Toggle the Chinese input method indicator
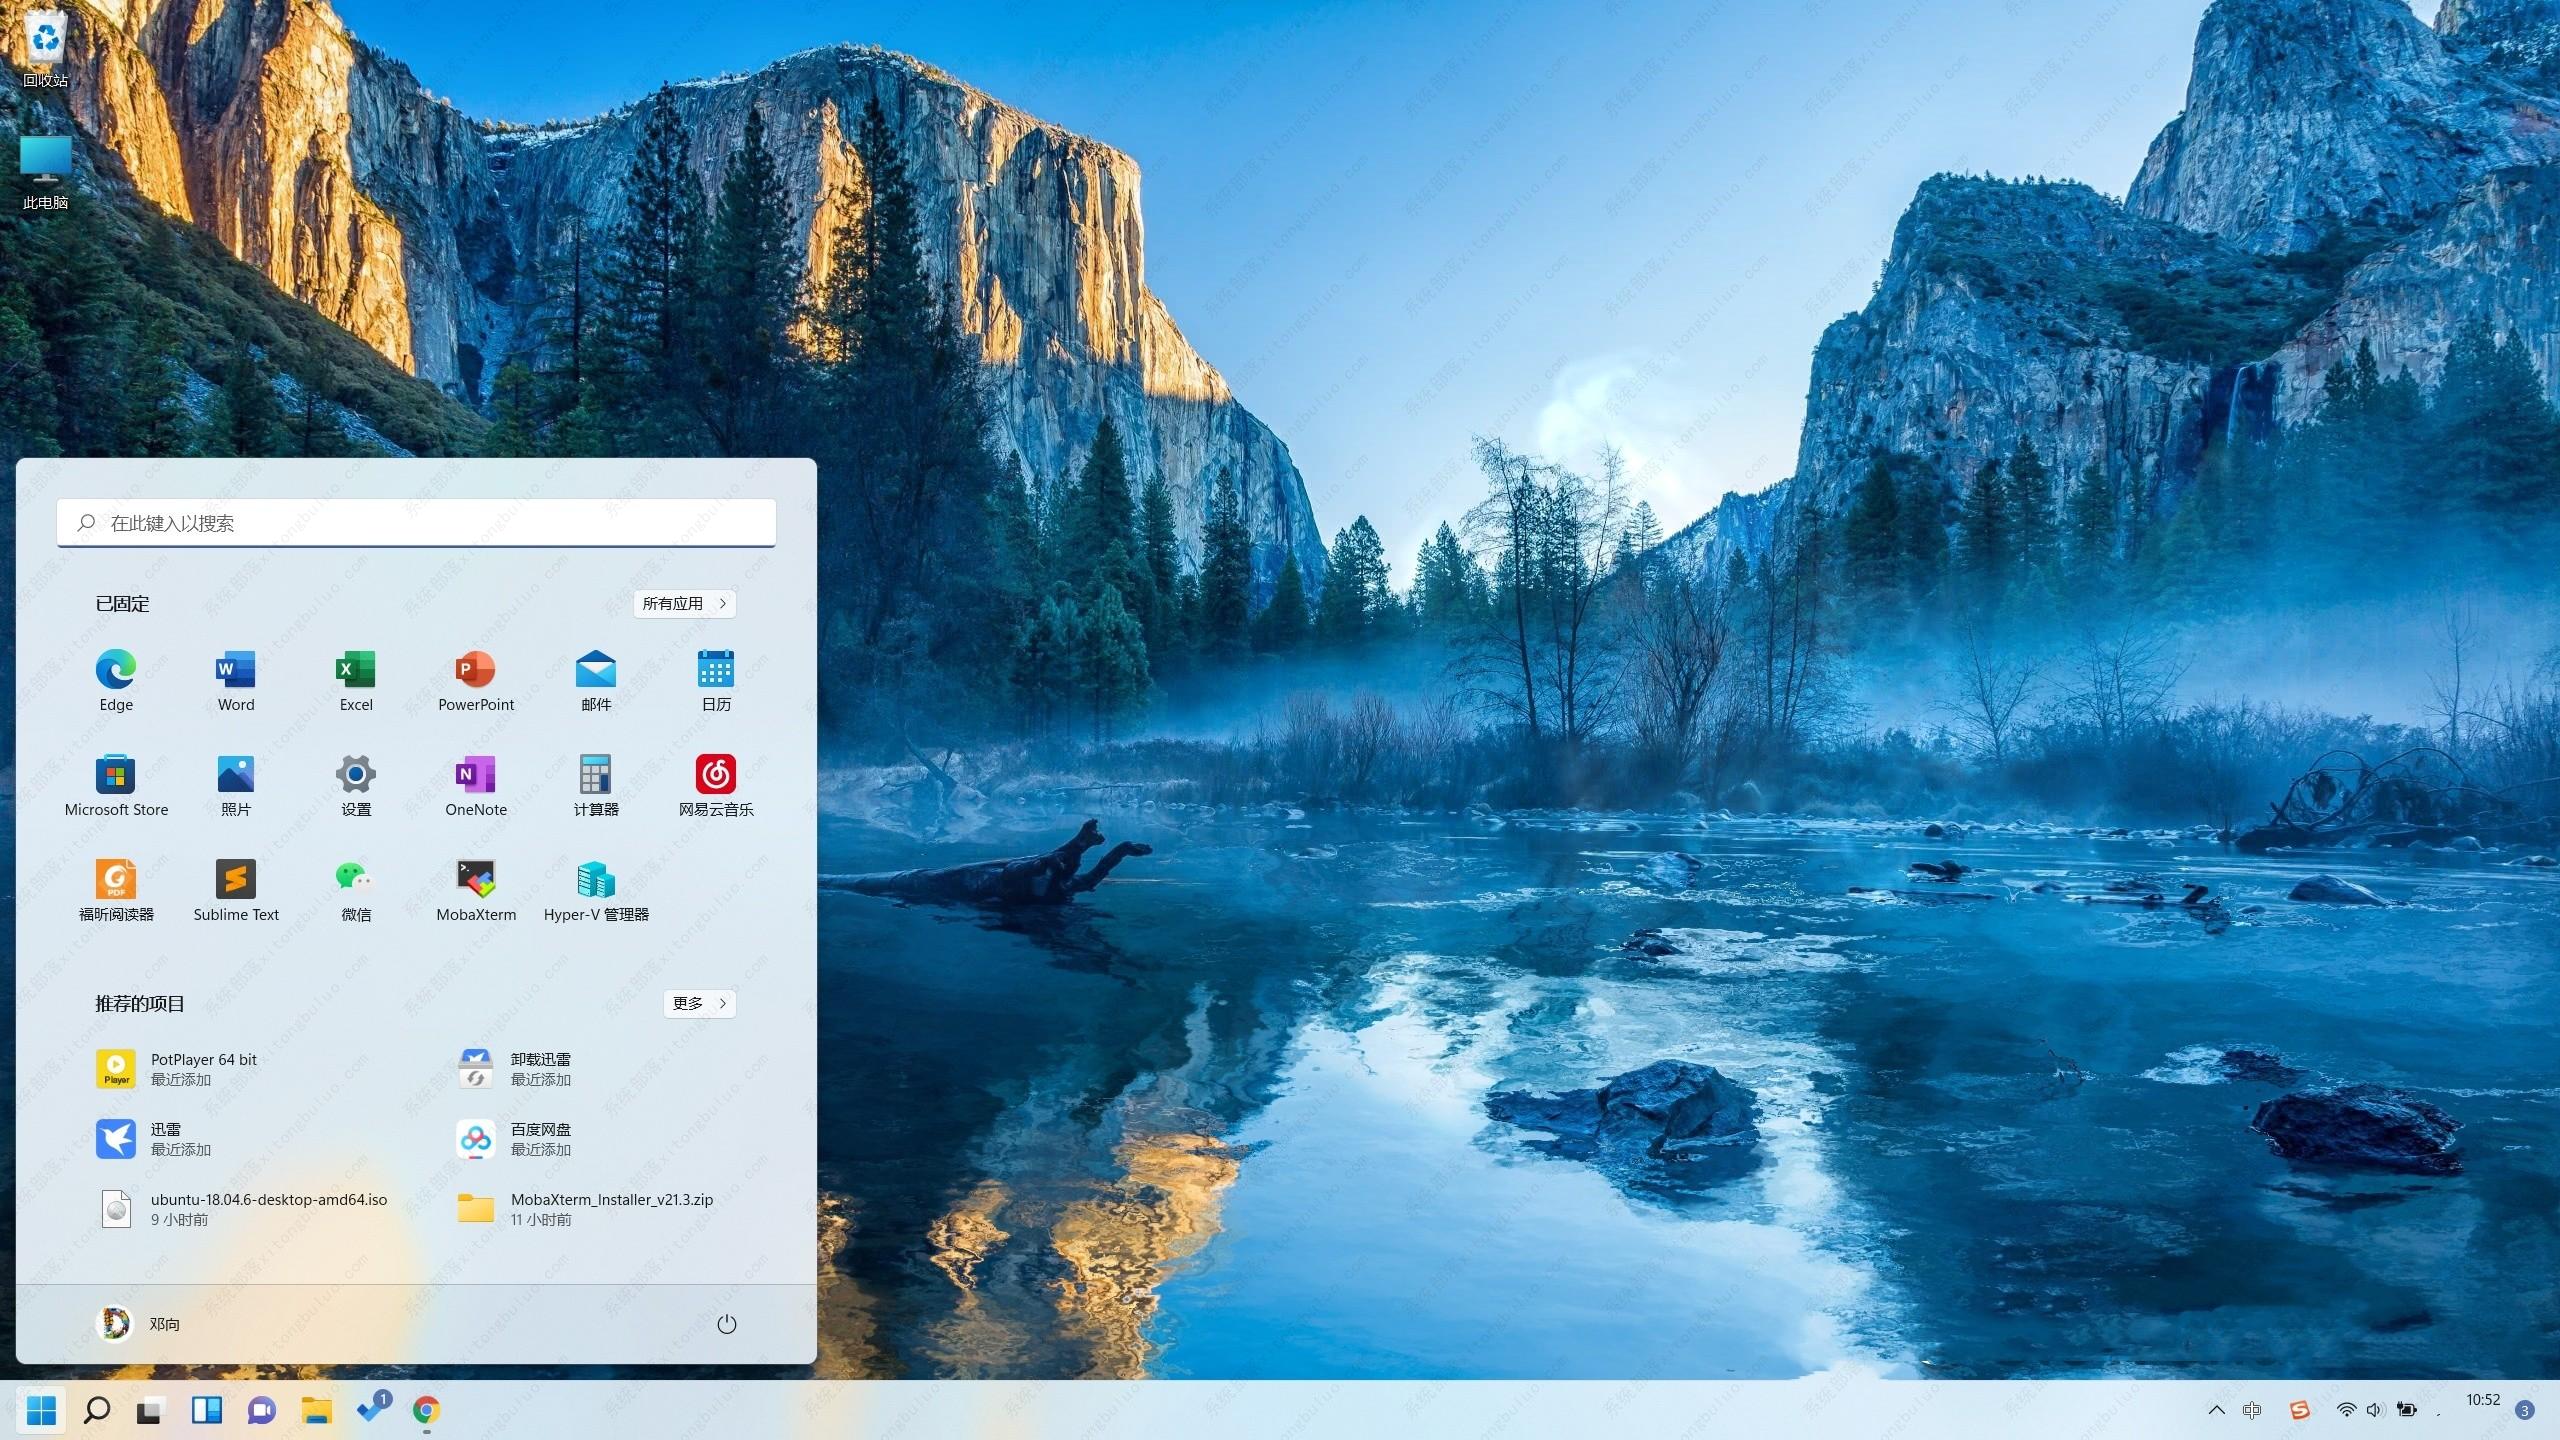Image resolution: width=2560 pixels, height=1440 pixels. click(2252, 1410)
